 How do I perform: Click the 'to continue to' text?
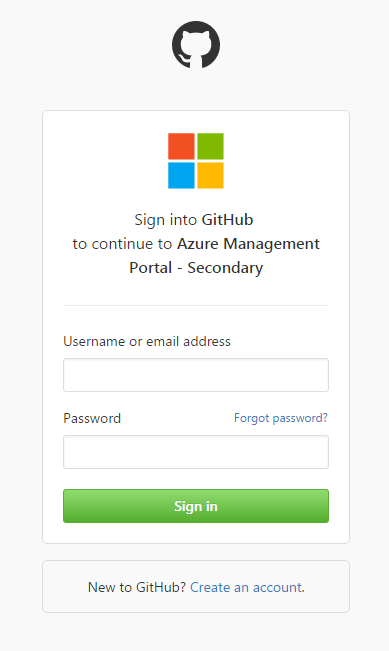click(122, 244)
